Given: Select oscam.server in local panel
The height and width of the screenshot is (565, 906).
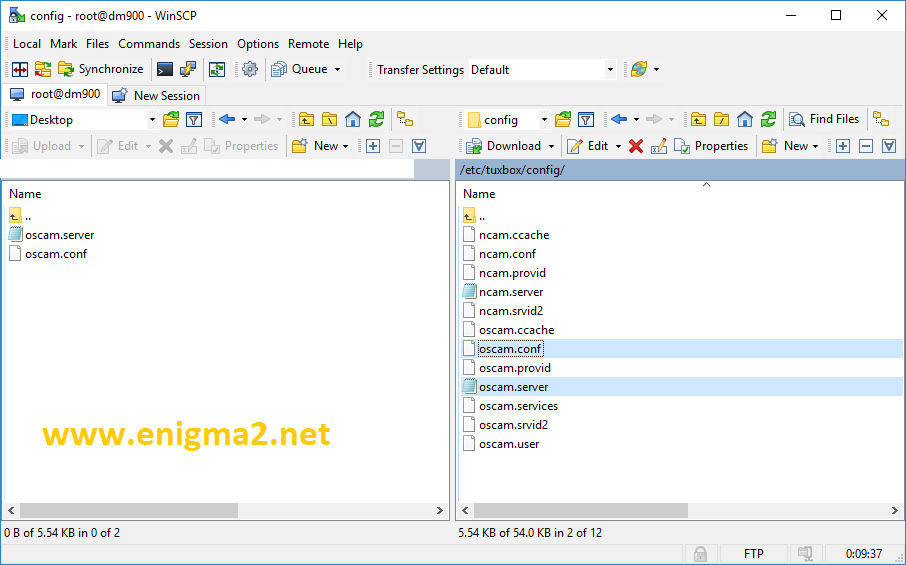Looking at the screenshot, I should (60, 235).
